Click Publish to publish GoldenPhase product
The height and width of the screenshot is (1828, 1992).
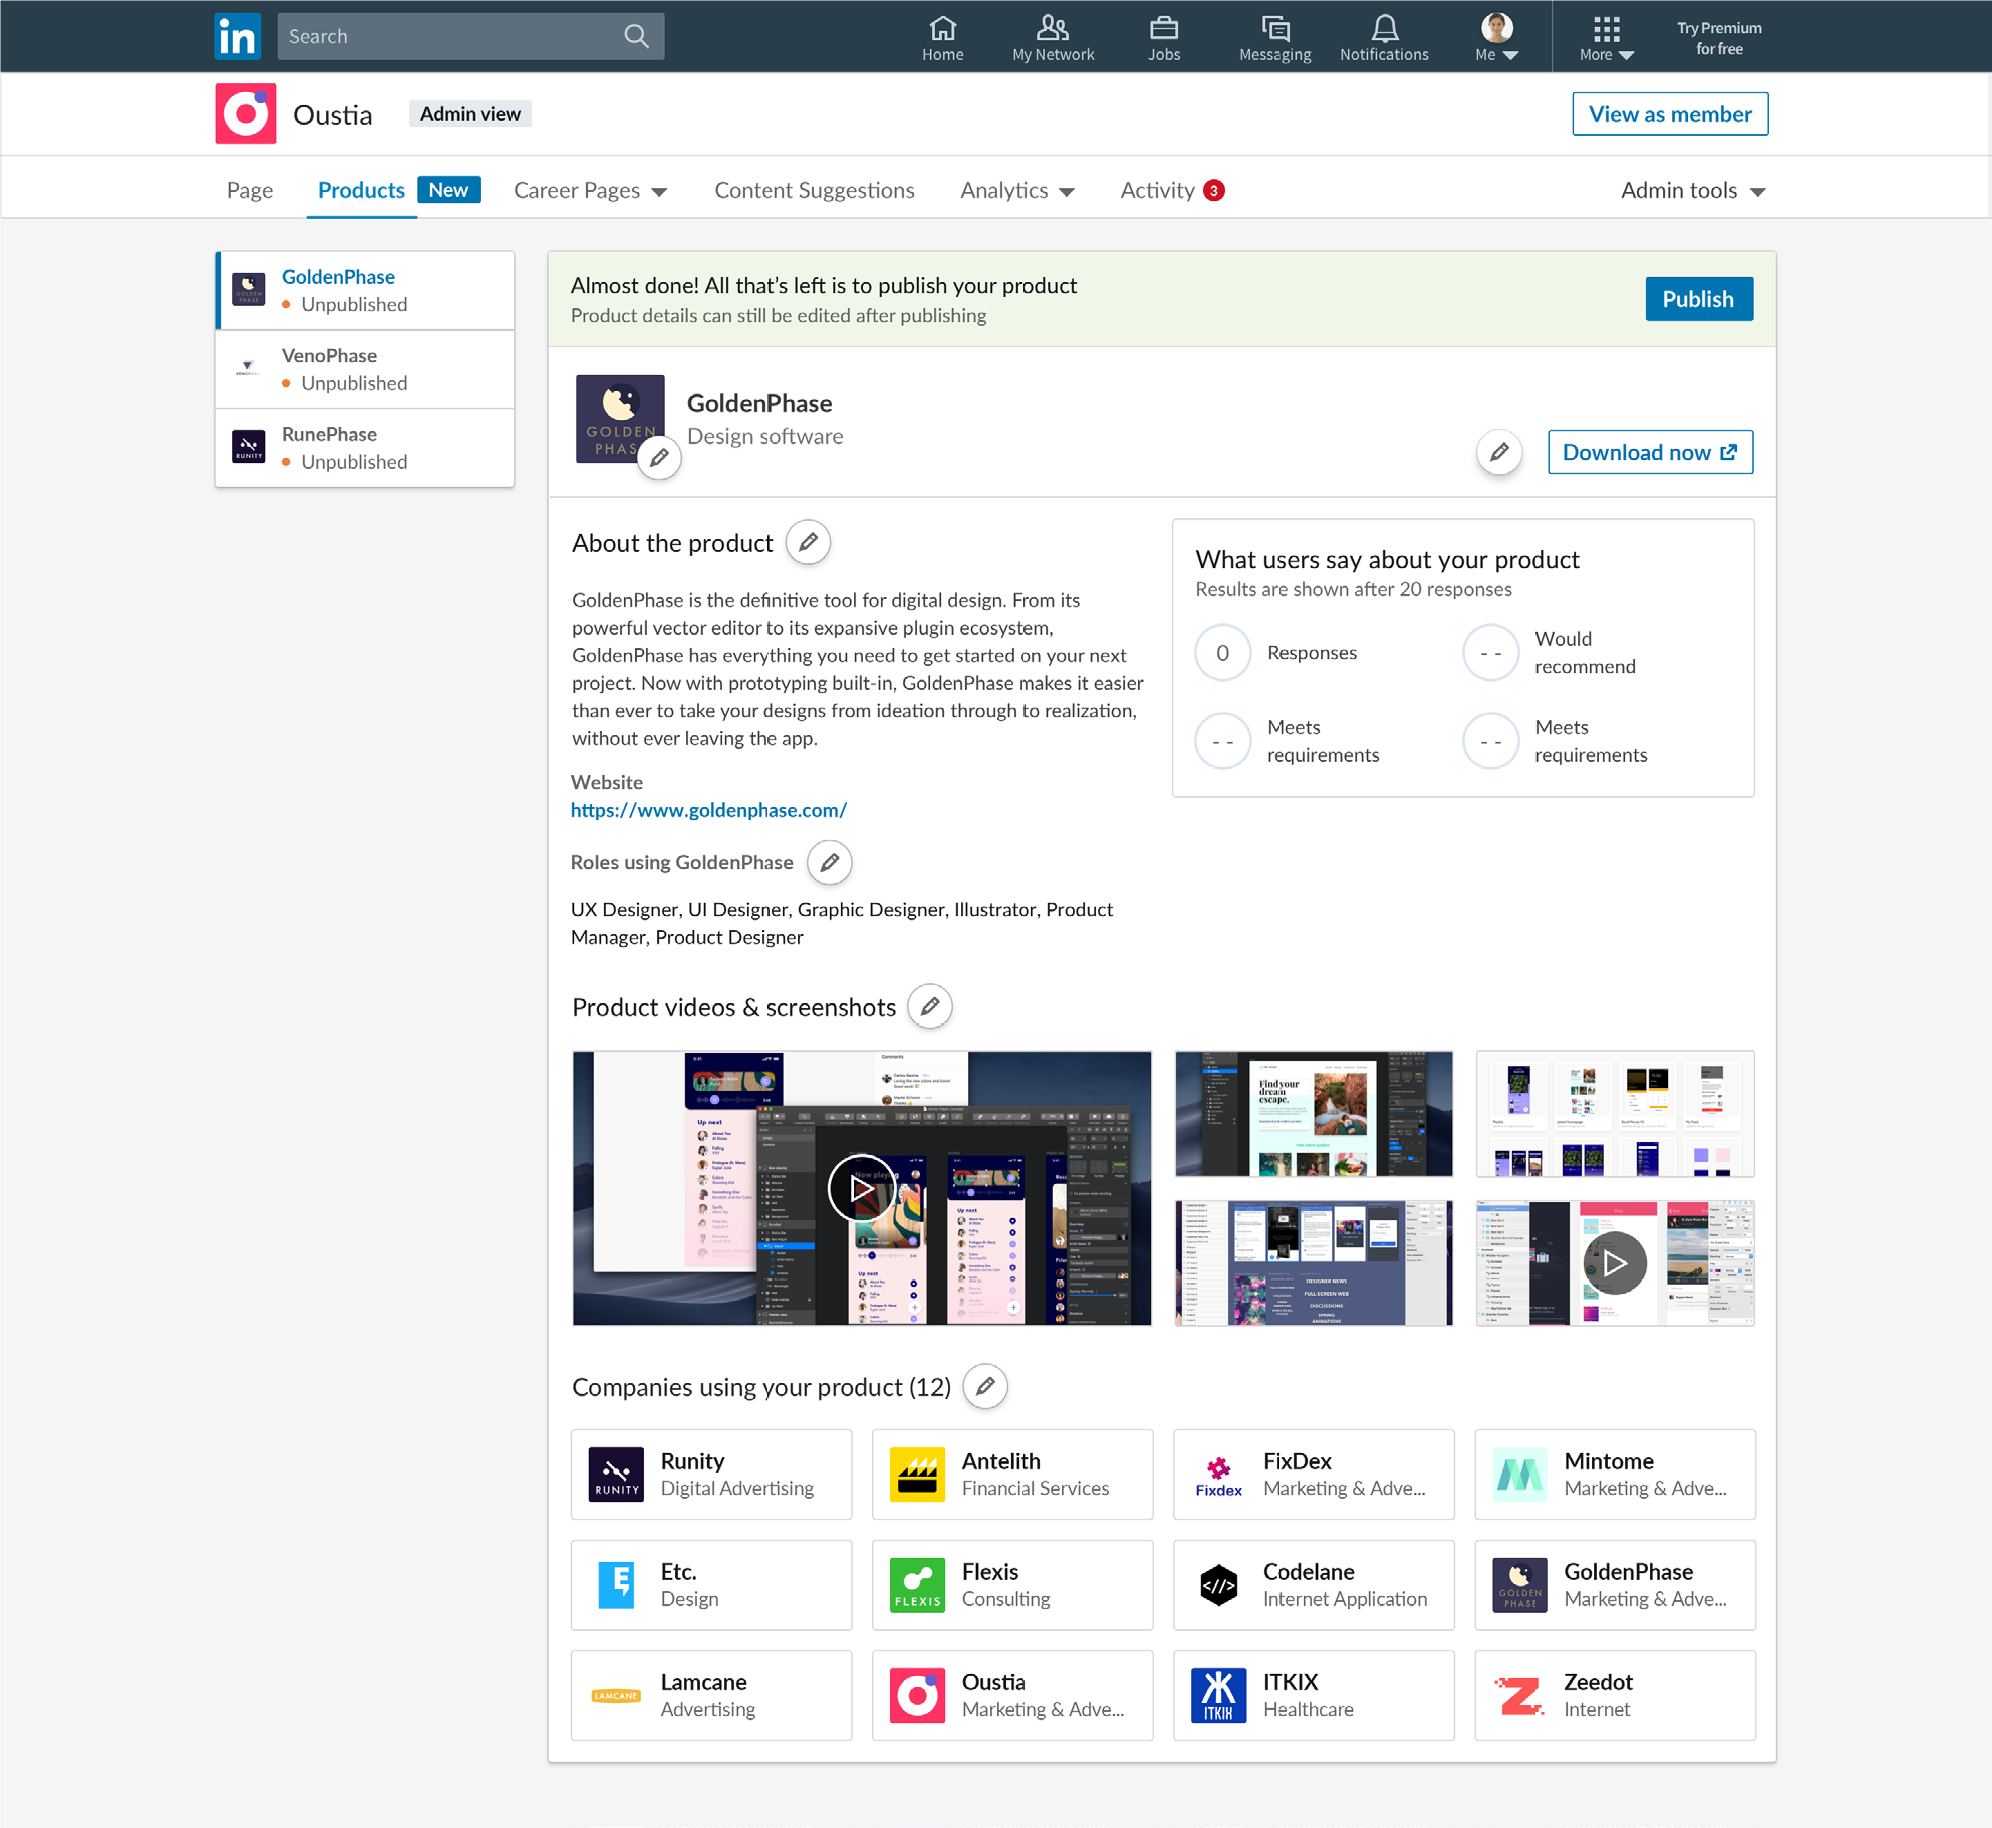(1699, 299)
